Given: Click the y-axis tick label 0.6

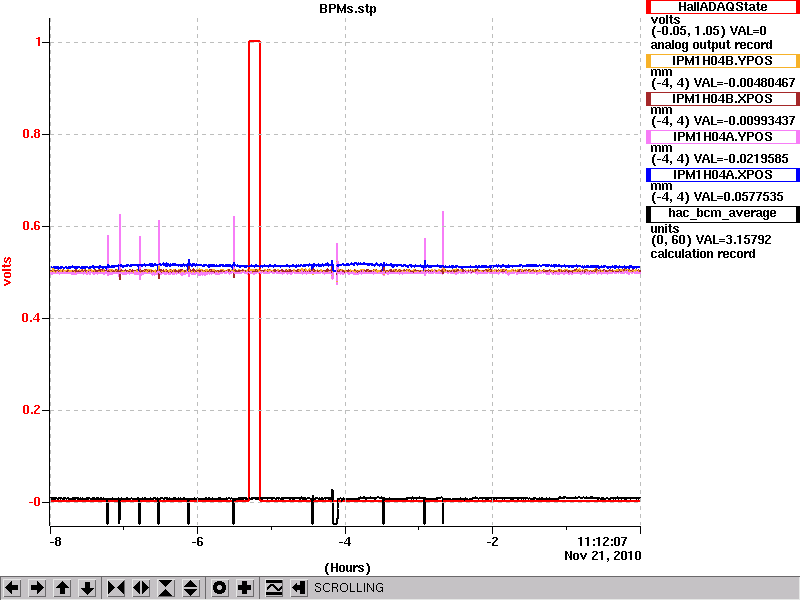Looking at the screenshot, I should click(32, 226).
